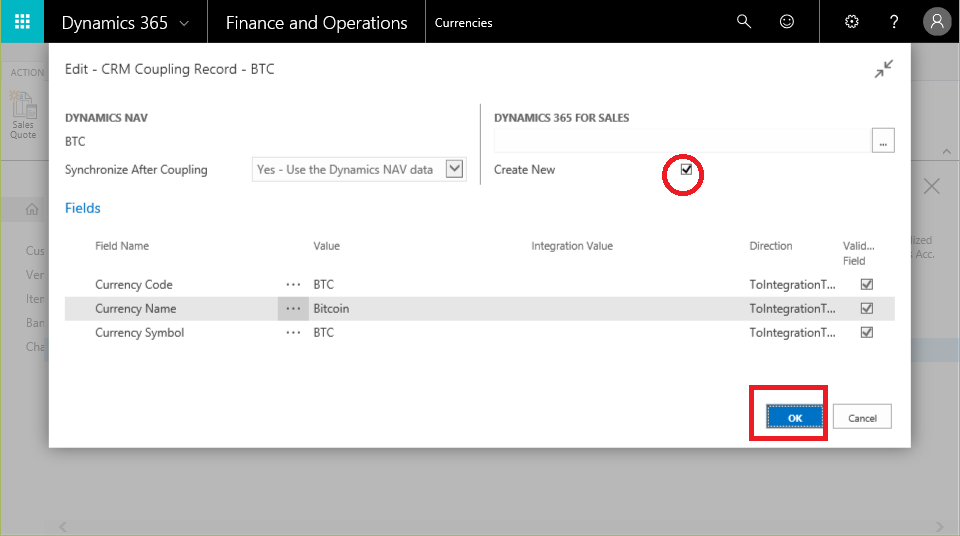
Task: Toggle Validate Field checkbox for Currency Code
Action: [867, 284]
